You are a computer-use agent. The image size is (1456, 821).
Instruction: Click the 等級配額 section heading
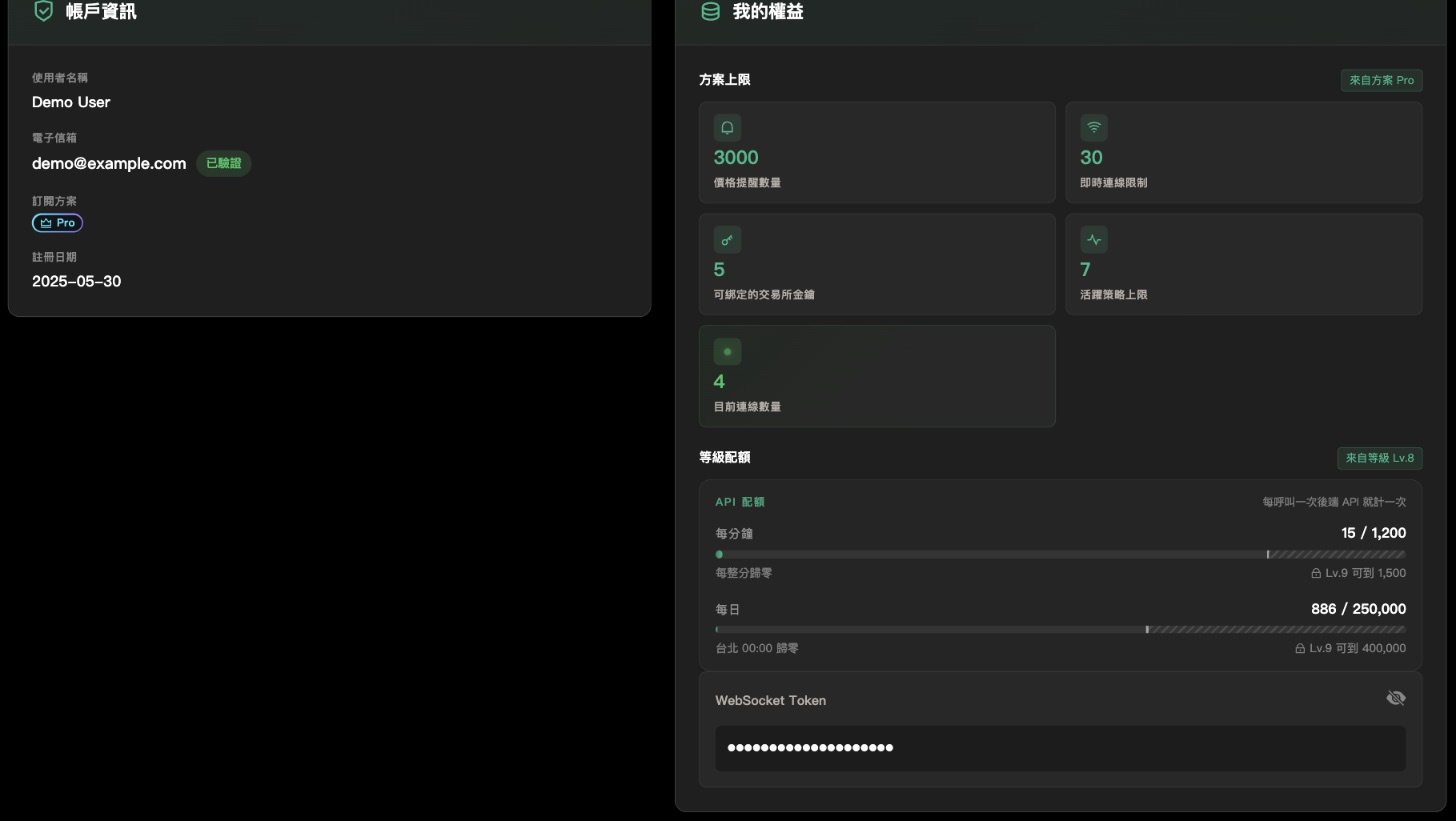(725, 458)
